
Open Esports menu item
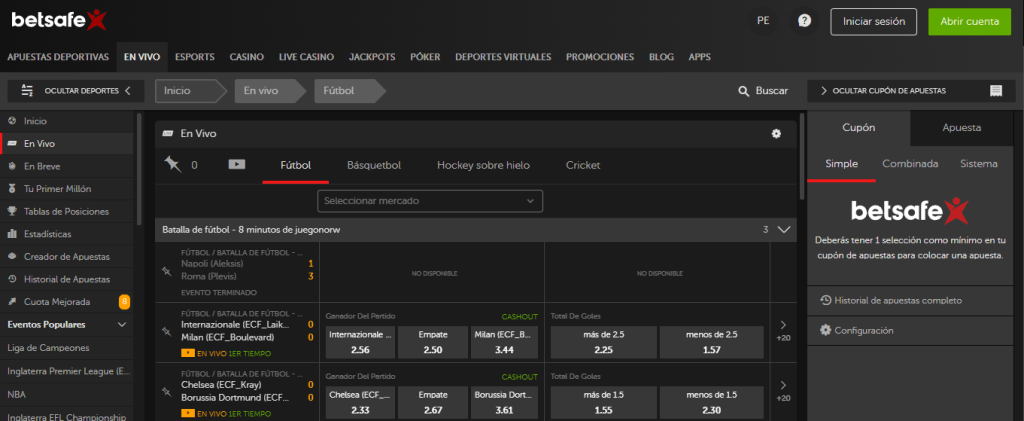(x=195, y=57)
